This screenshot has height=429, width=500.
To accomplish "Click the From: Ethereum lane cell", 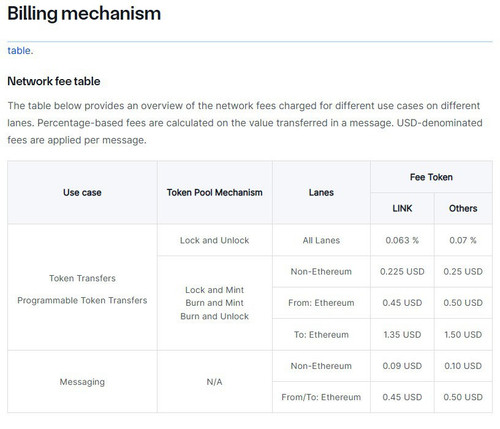I will (x=321, y=303).
